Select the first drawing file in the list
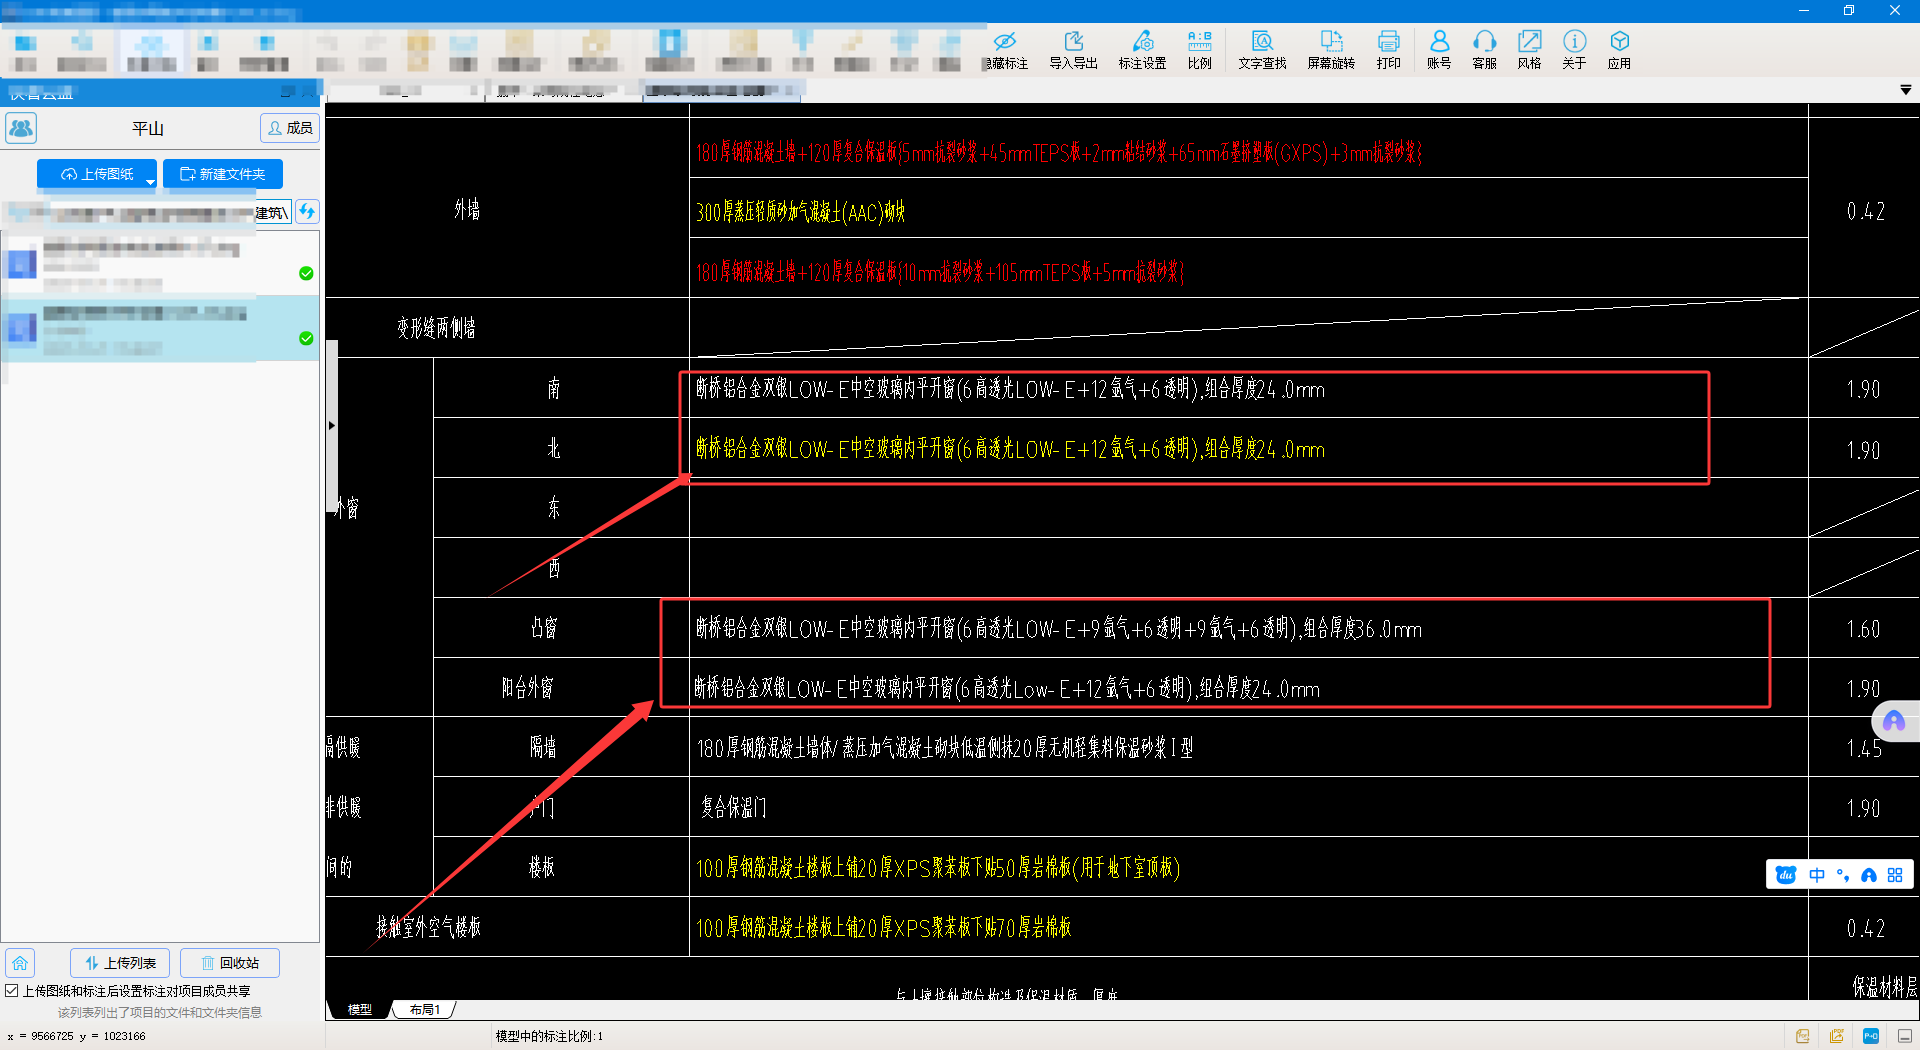The height and width of the screenshot is (1050, 1920). (x=160, y=263)
